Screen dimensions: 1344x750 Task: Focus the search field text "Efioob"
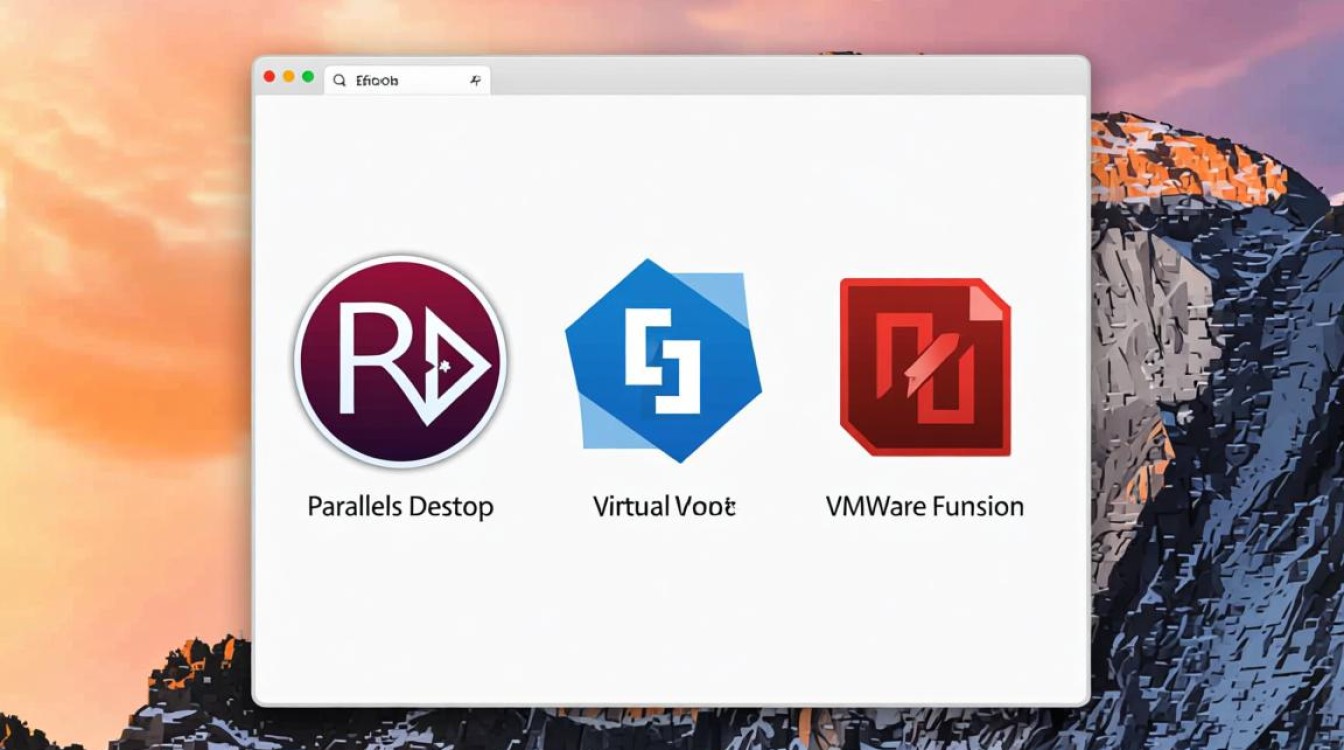tap(378, 81)
